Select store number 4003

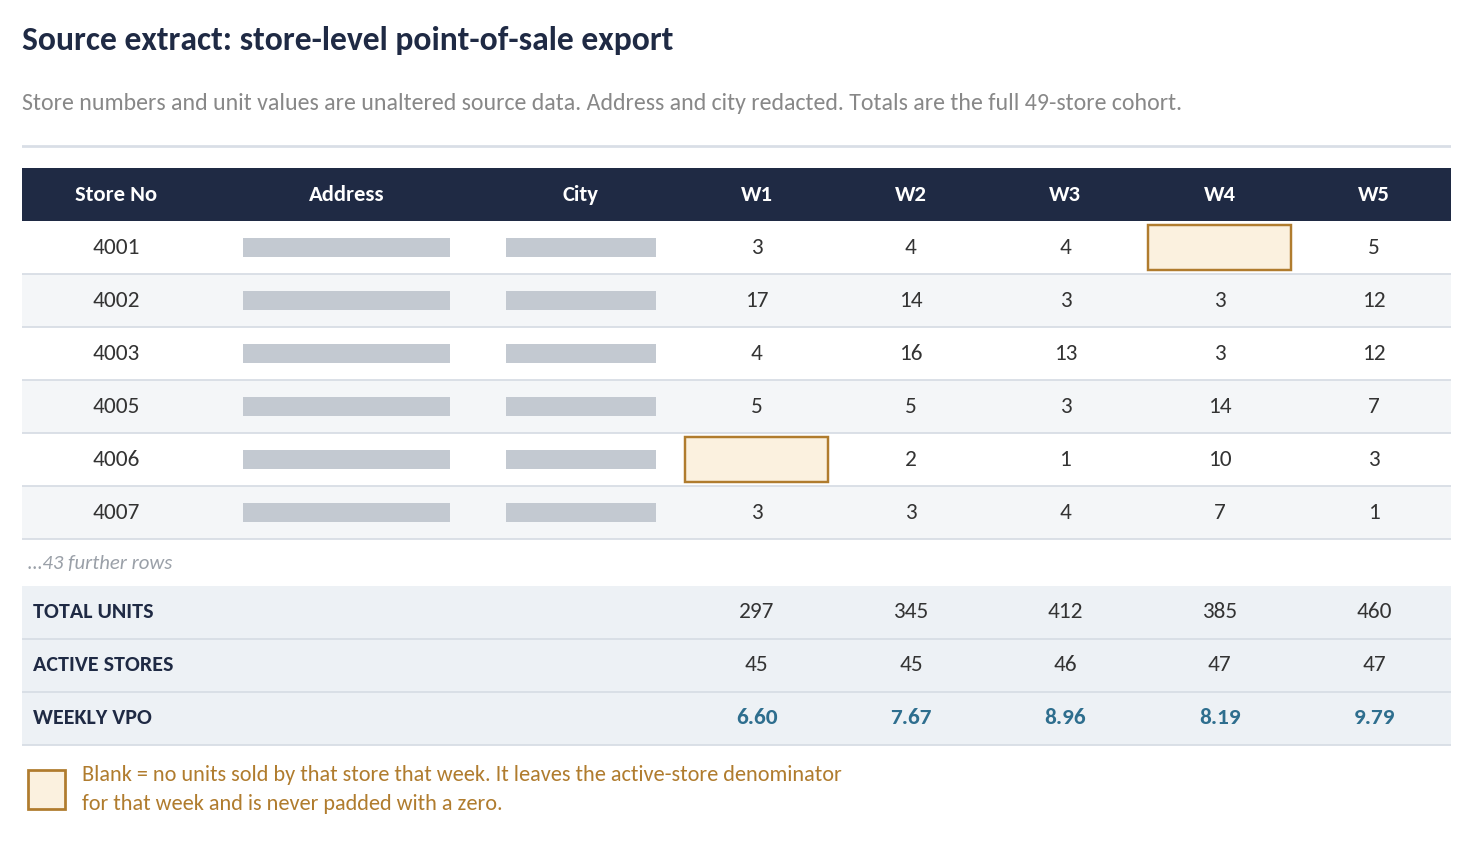(x=116, y=353)
